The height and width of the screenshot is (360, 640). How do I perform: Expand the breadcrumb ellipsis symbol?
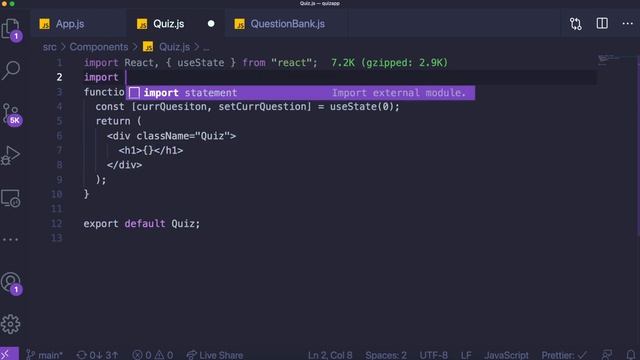coord(207,48)
